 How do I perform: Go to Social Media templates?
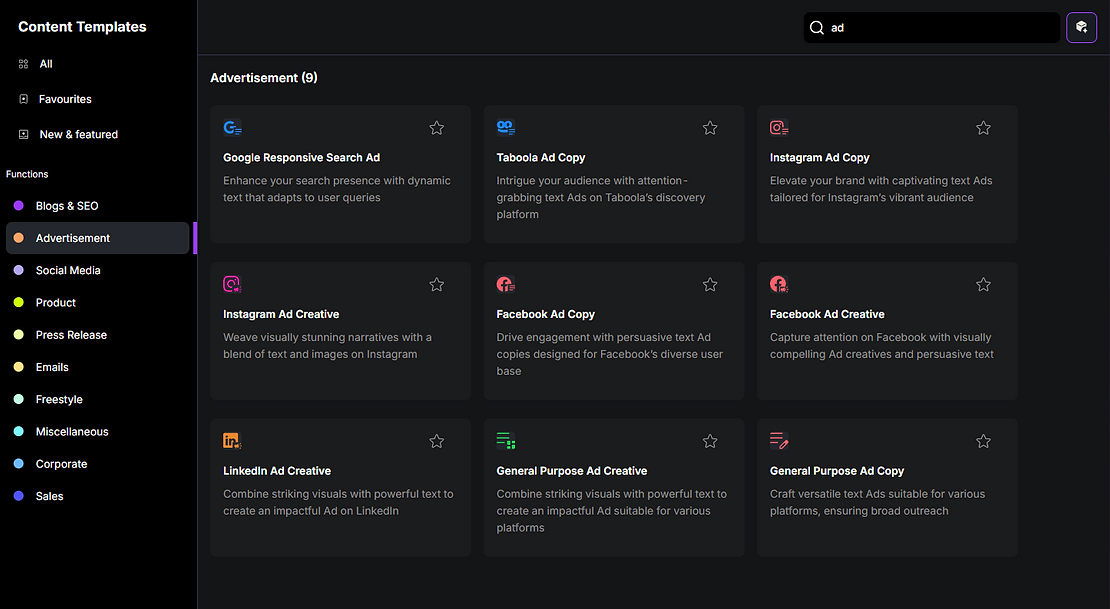tap(98, 270)
